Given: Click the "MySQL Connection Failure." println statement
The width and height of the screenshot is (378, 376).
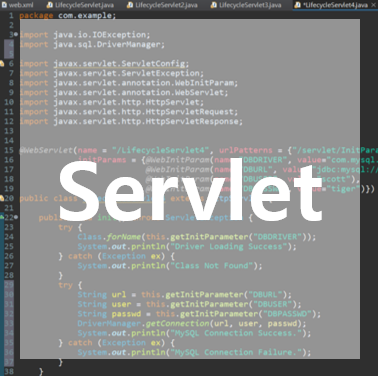Looking at the screenshot, I should click(194, 353).
